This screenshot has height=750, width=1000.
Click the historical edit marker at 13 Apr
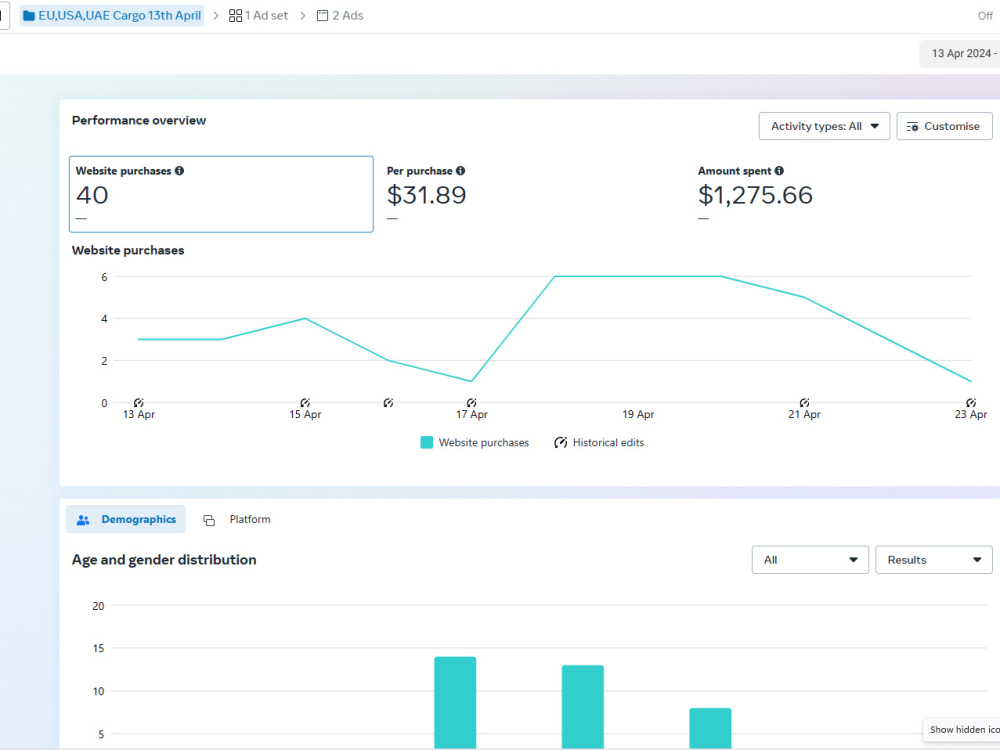pyautogui.click(x=138, y=402)
